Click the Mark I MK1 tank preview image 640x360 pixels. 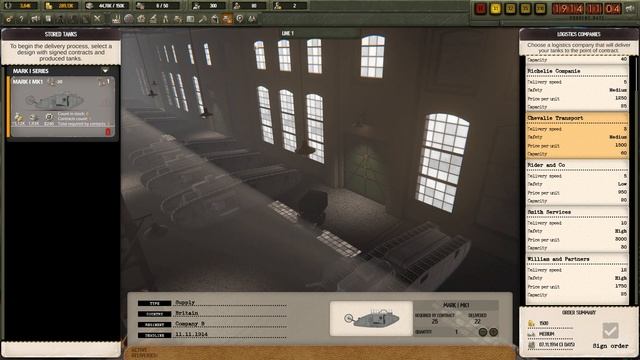(x=371, y=318)
